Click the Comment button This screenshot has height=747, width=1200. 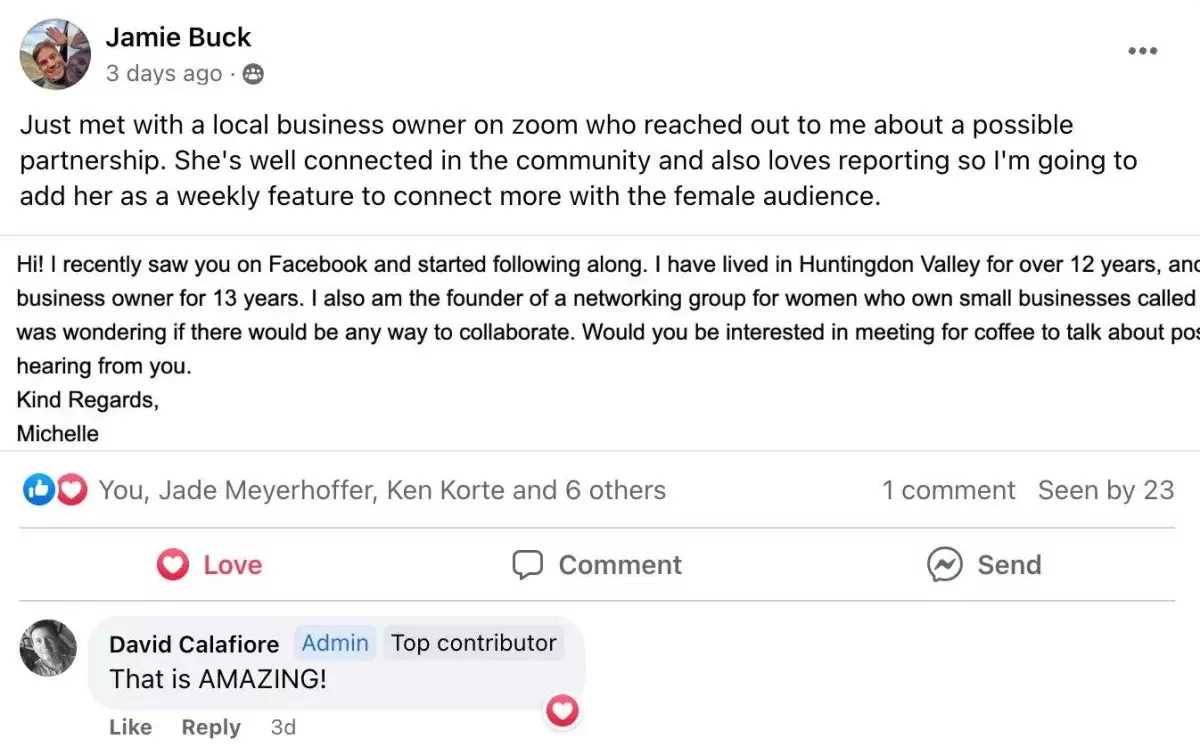coord(597,565)
